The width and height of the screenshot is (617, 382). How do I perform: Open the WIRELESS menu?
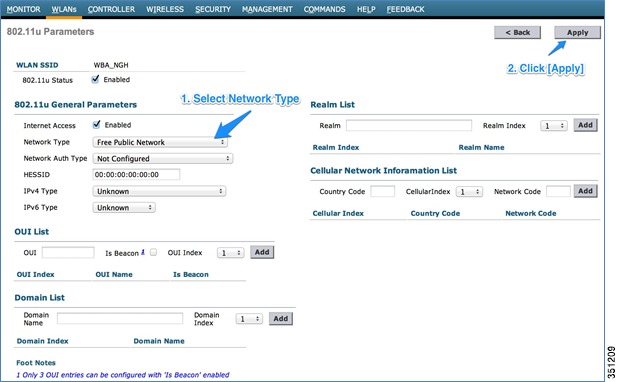click(x=165, y=9)
